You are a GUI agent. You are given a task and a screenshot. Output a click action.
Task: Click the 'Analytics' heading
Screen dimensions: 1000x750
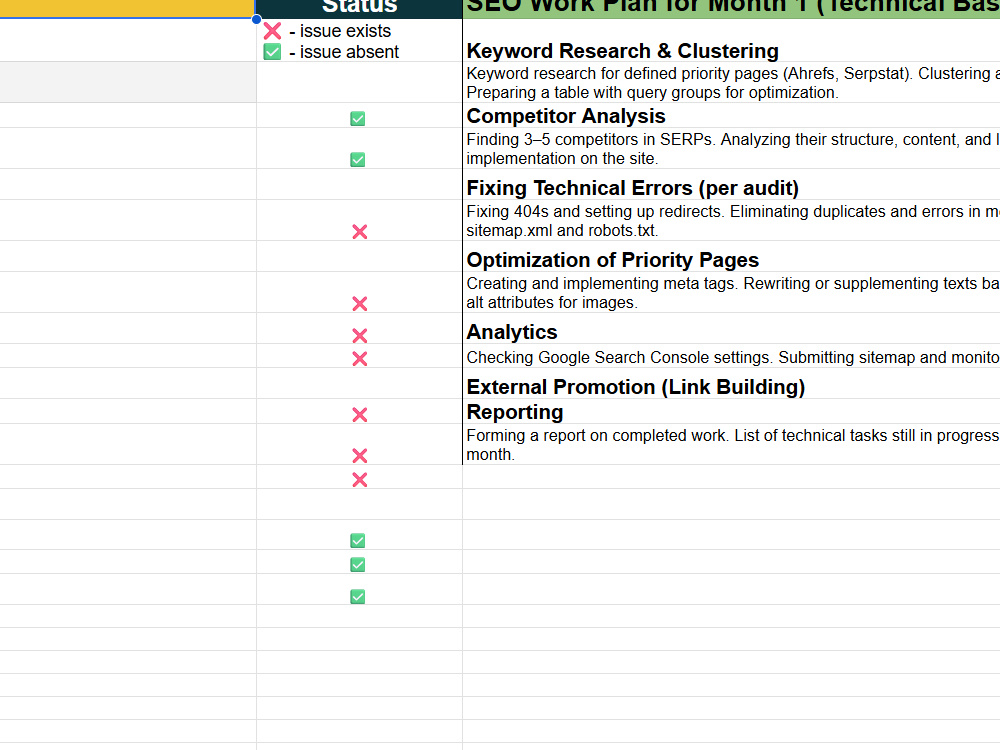511,332
